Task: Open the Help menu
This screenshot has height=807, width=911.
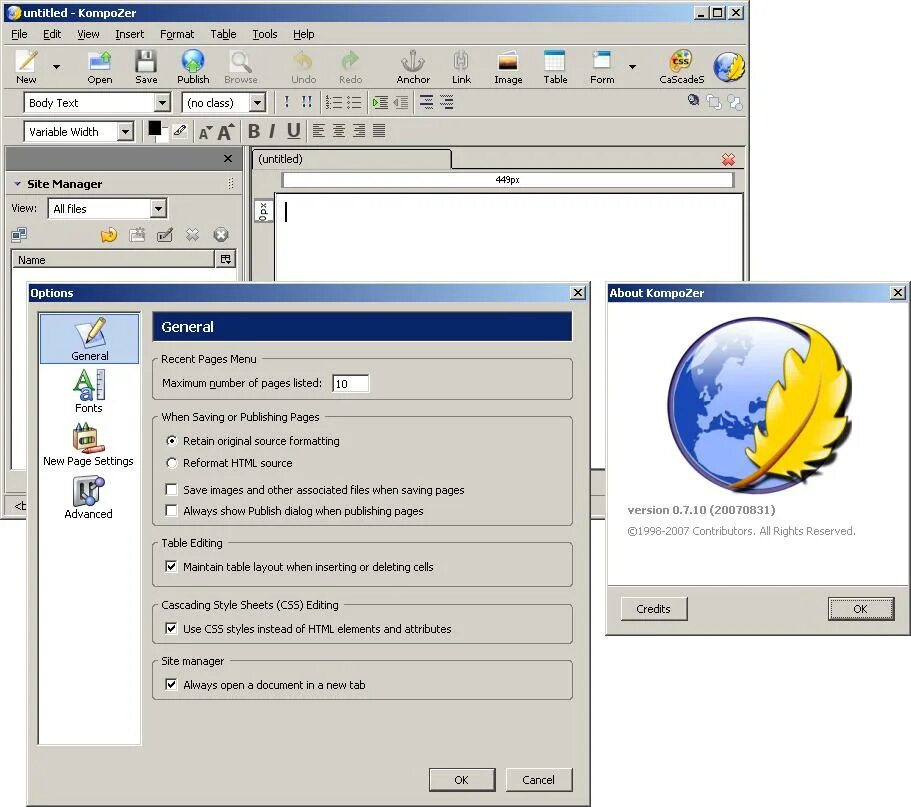Action: tap(303, 34)
